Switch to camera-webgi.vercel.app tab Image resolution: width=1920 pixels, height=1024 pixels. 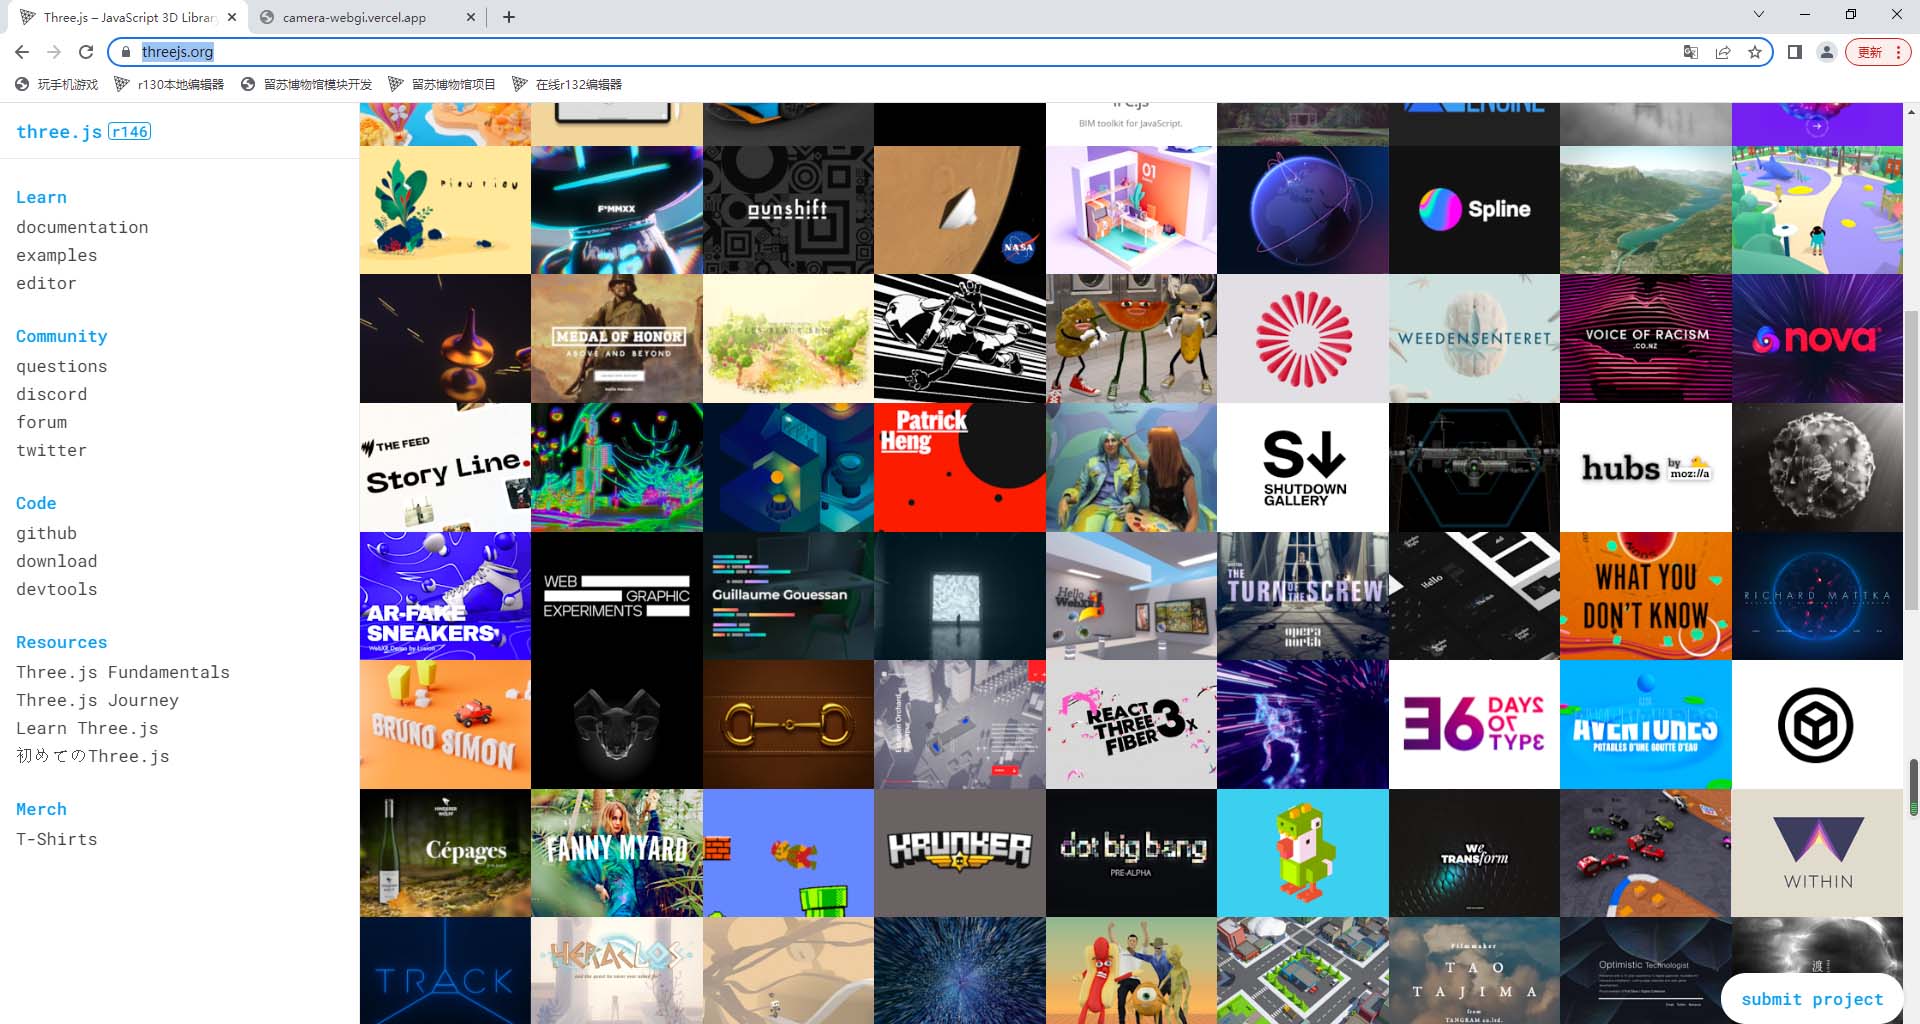coord(367,17)
